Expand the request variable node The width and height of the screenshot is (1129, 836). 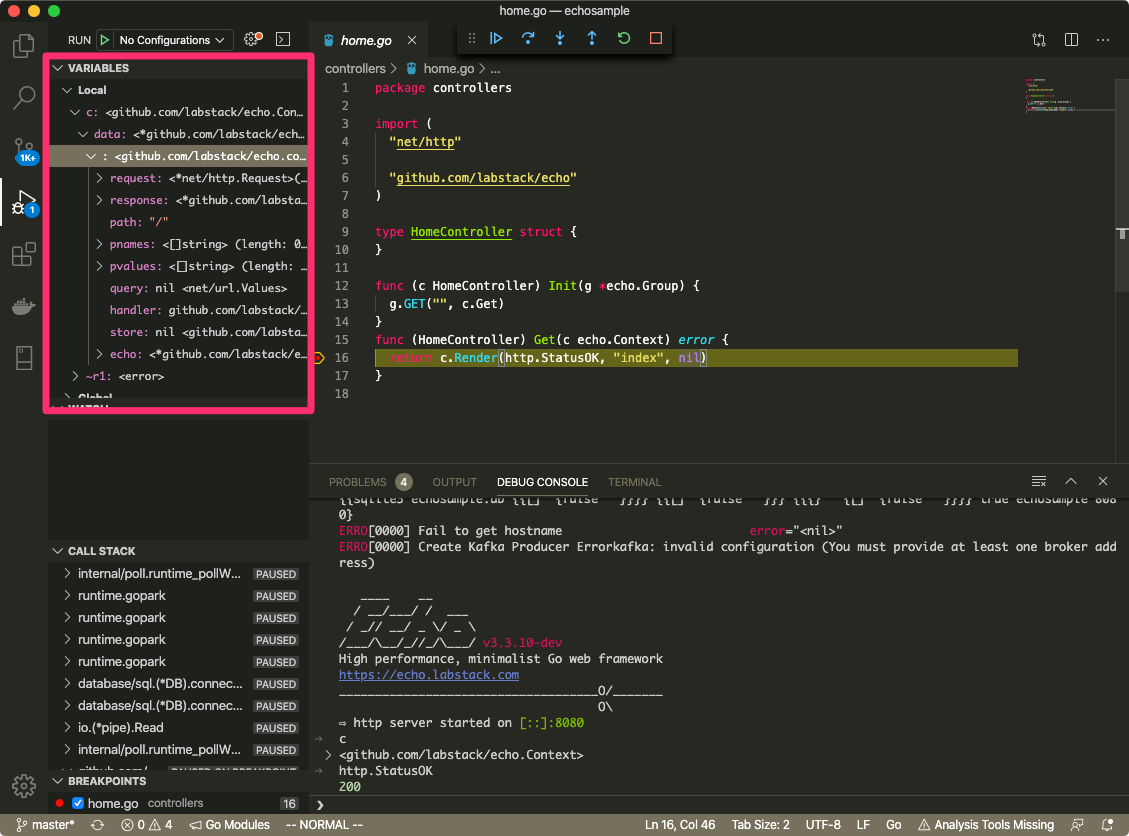(x=99, y=178)
